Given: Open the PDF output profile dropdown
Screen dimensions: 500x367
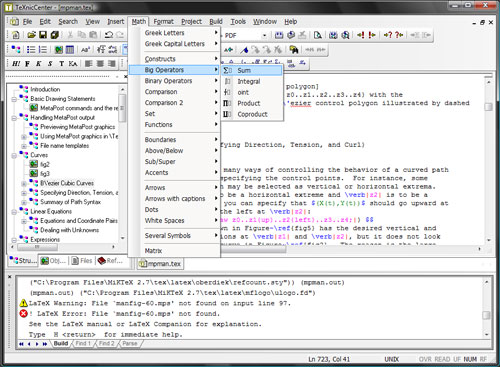Looking at the screenshot, I should 264,35.
